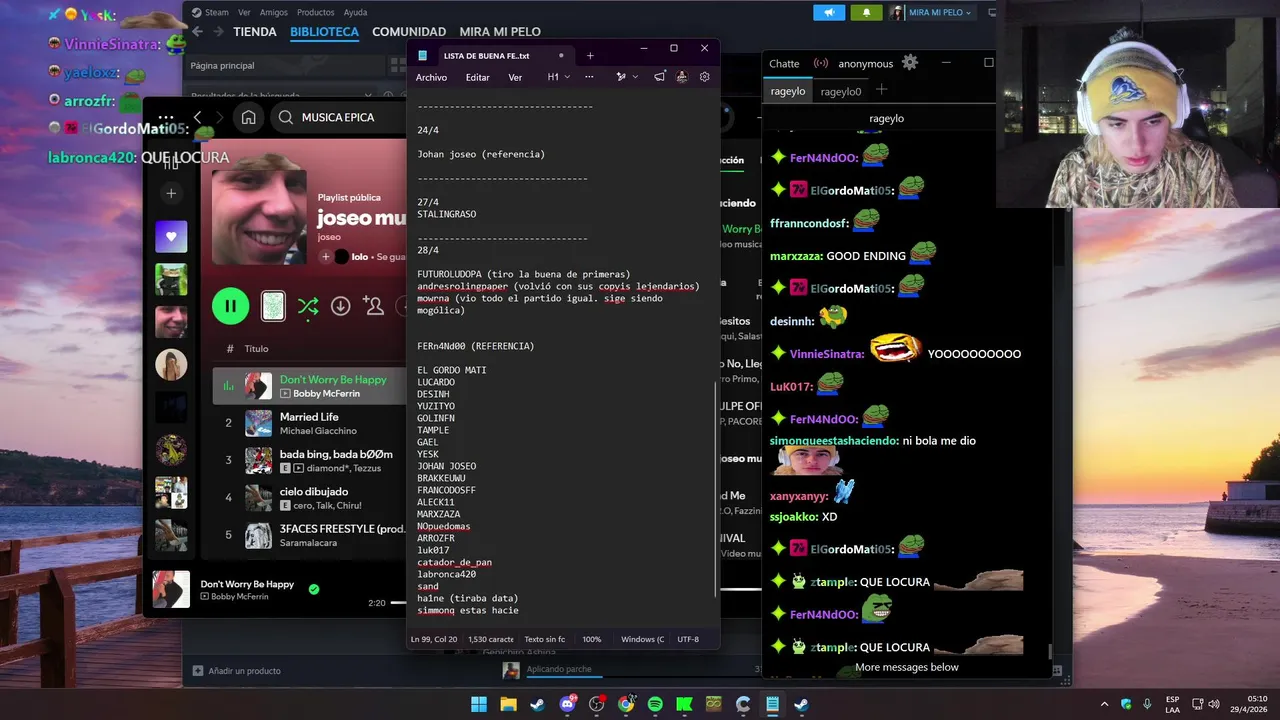Select track 3FACES FREESTYLE
Image resolution: width=1280 pixels, height=720 pixels.
[x=310, y=535]
